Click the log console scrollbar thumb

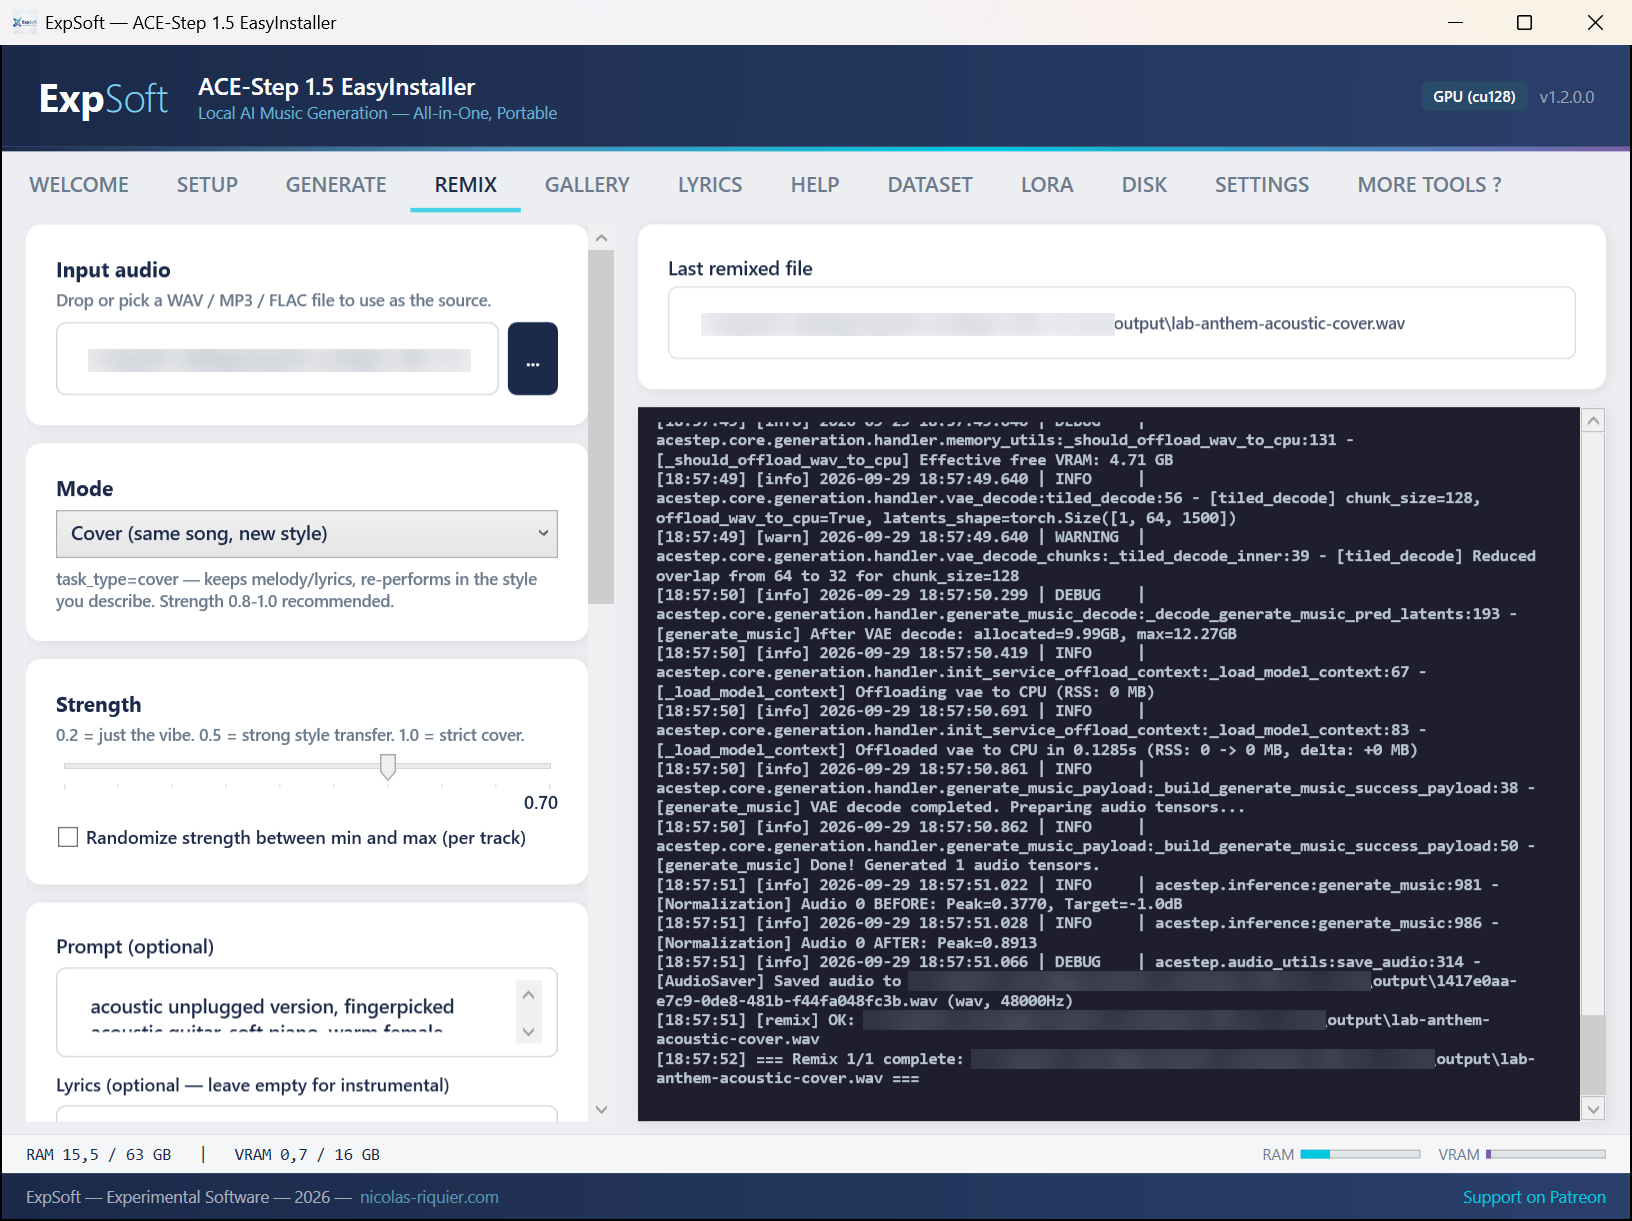pyautogui.click(x=1593, y=1054)
